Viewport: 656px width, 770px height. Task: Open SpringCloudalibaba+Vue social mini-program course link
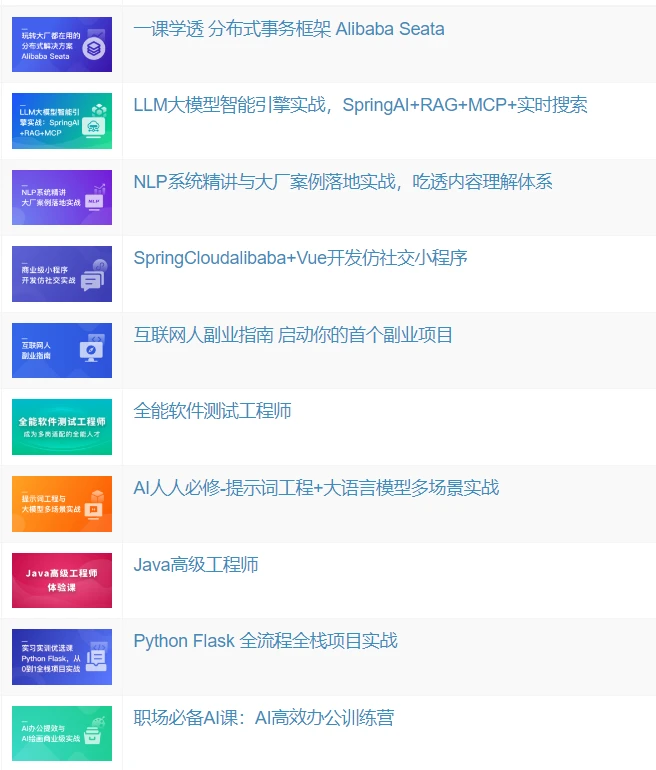click(300, 258)
